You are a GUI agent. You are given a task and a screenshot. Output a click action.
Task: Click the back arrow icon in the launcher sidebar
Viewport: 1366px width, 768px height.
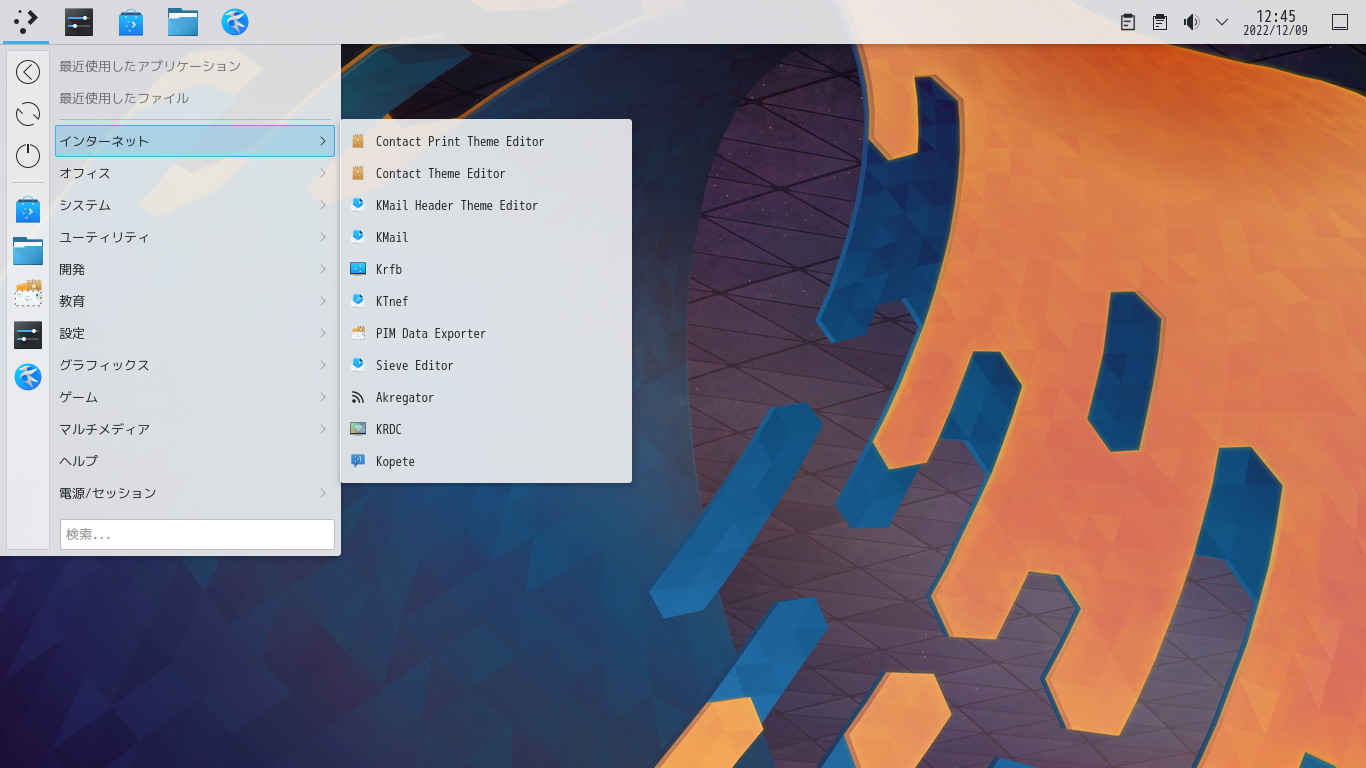point(28,72)
